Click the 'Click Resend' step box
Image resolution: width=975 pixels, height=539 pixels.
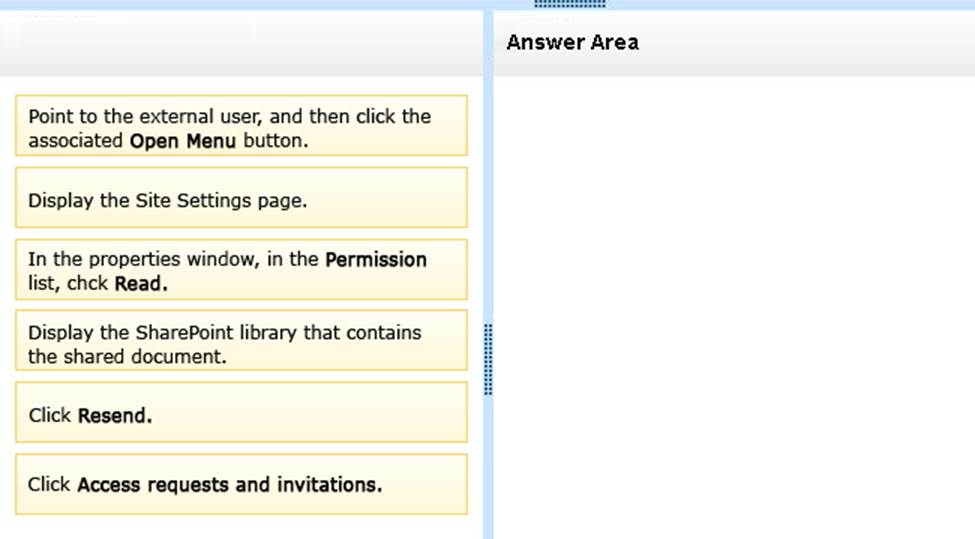click(x=241, y=412)
